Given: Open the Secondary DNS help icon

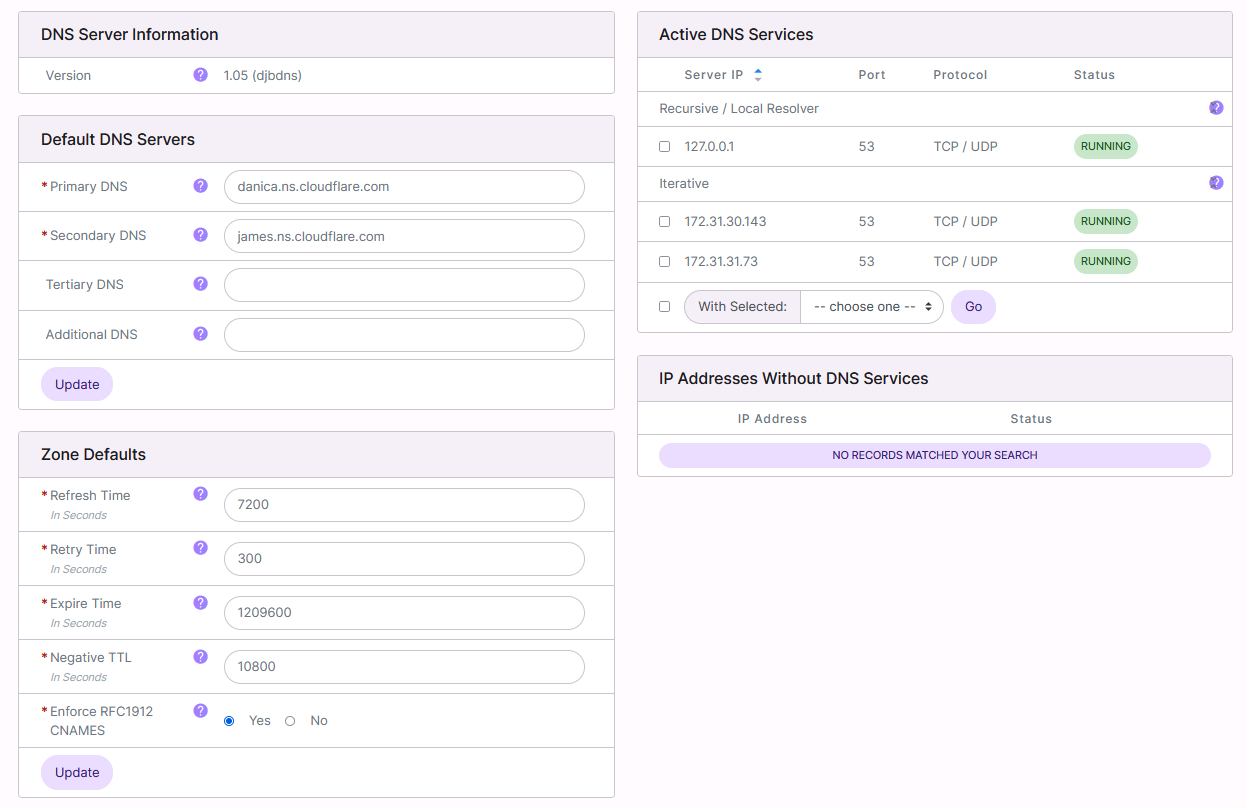Looking at the screenshot, I should point(200,235).
